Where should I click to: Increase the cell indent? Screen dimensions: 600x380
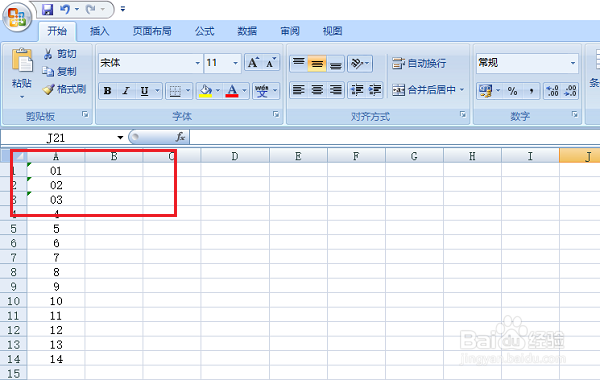375,90
